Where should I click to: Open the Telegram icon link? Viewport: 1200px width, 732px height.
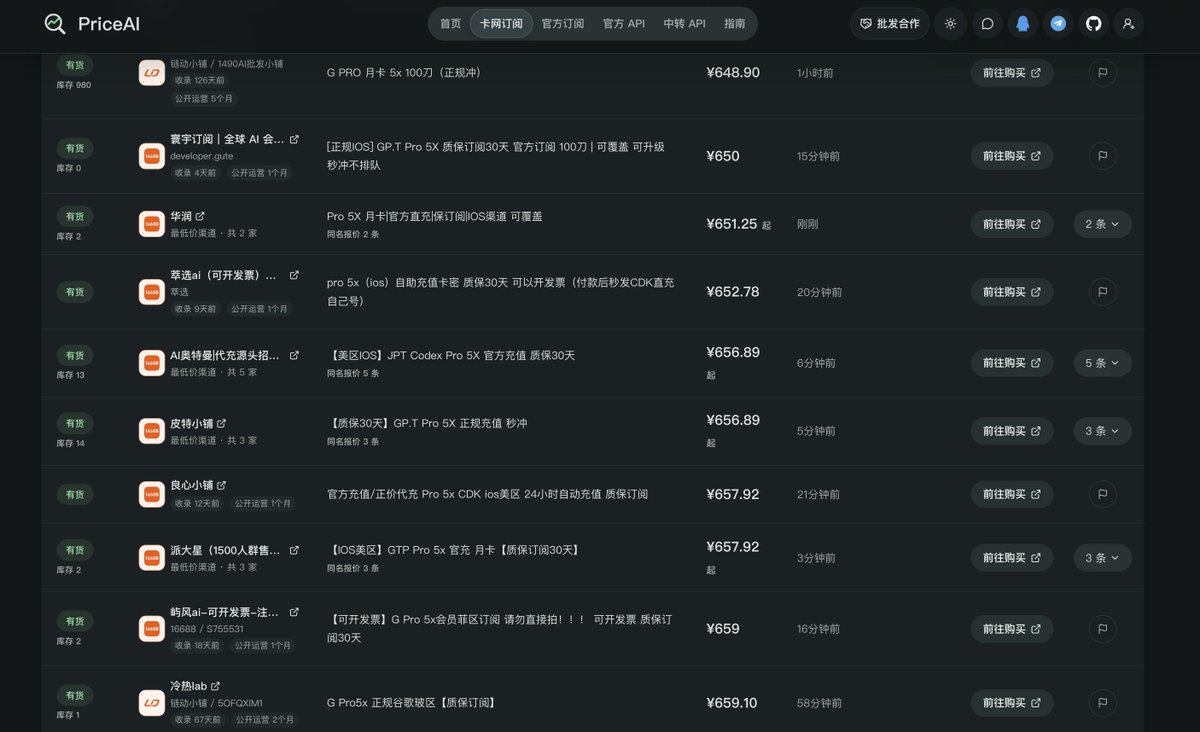pos(1058,24)
